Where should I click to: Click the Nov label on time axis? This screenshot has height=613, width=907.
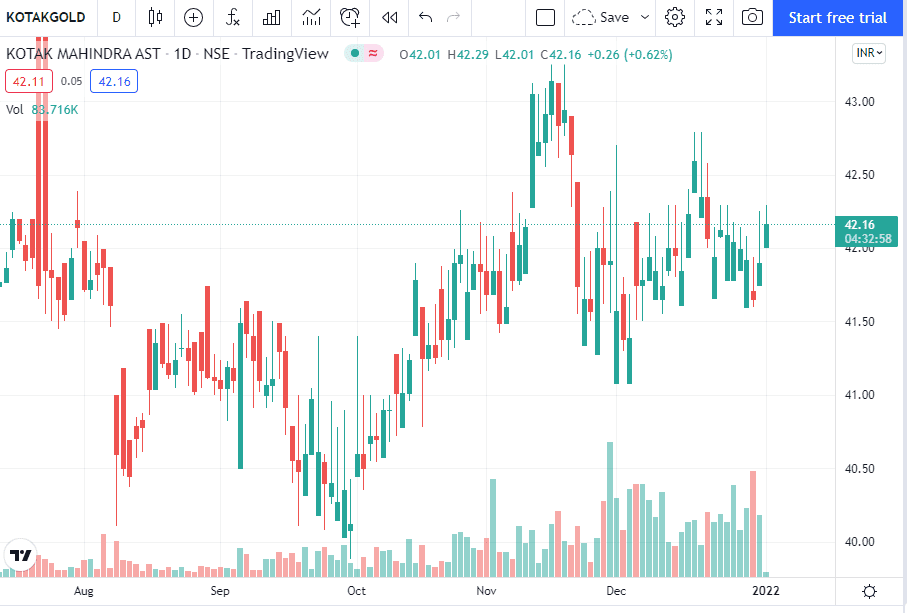click(486, 591)
